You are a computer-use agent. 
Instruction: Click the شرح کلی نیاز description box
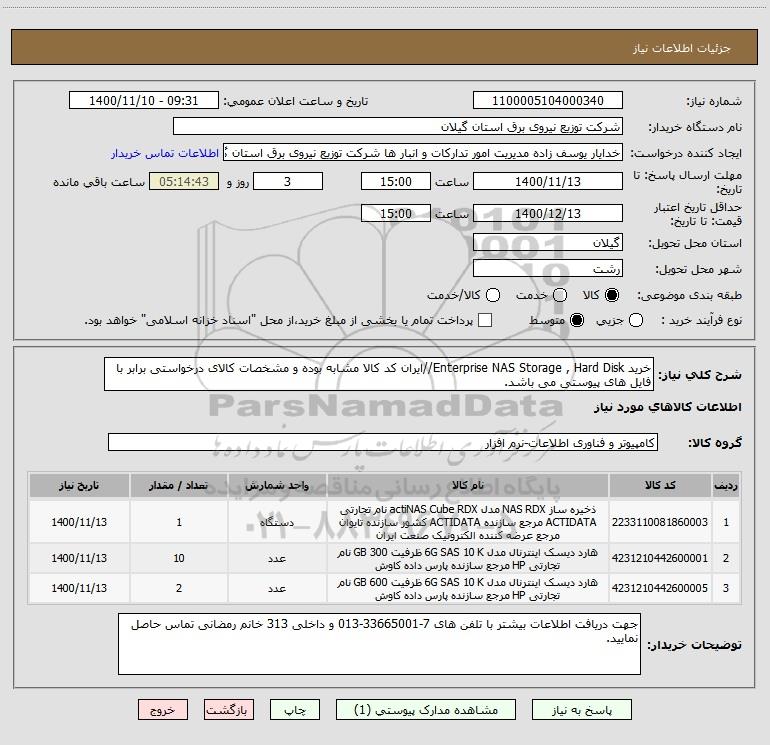pos(379,374)
